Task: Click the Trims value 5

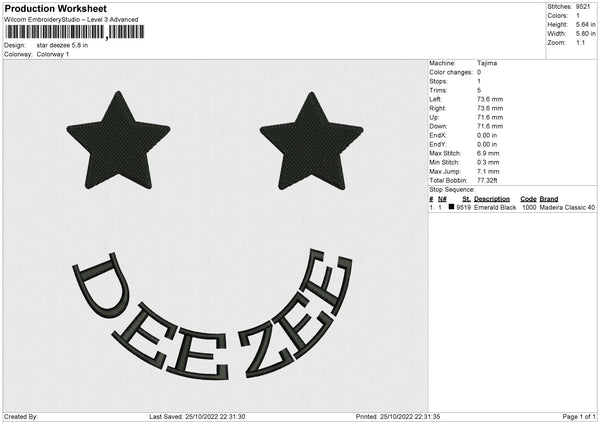Action: (479, 90)
